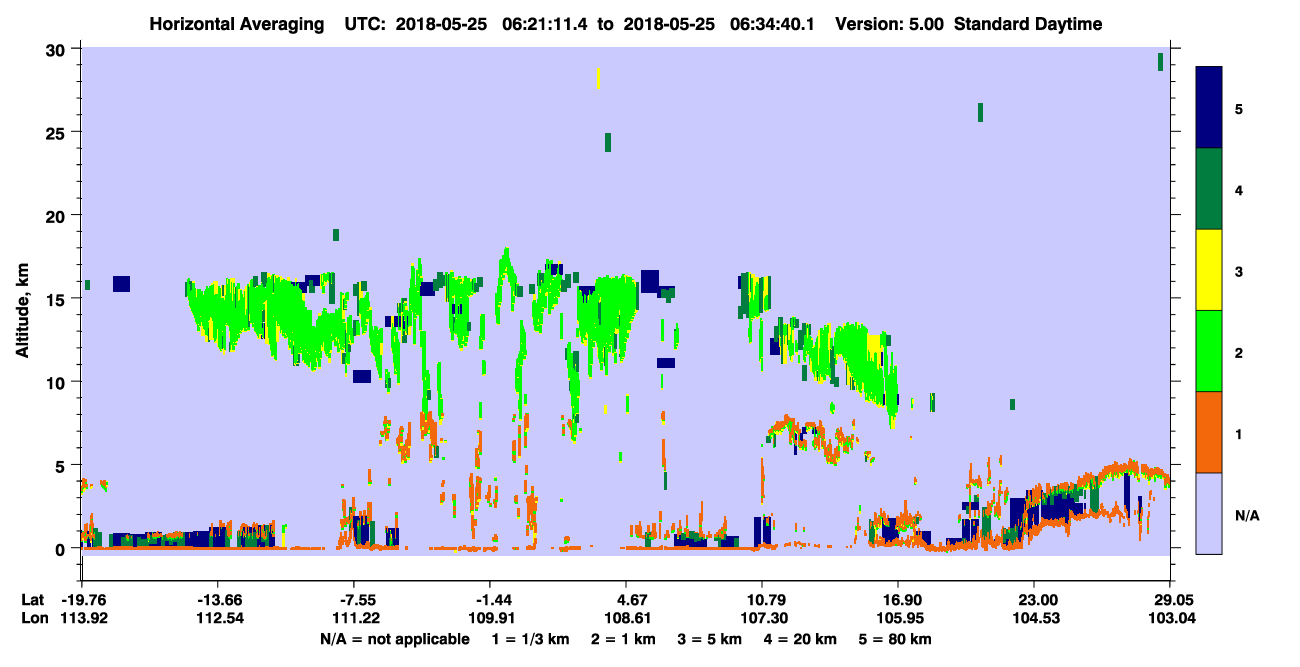The height and width of the screenshot is (667, 1300).
Task: Click legend text '5 = 80 km'
Action: click(897, 638)
